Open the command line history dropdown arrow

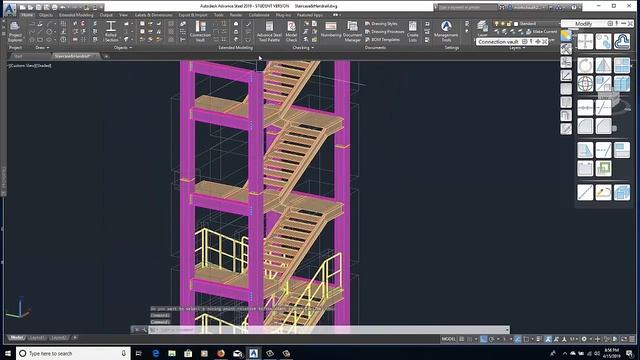(507, 330)
